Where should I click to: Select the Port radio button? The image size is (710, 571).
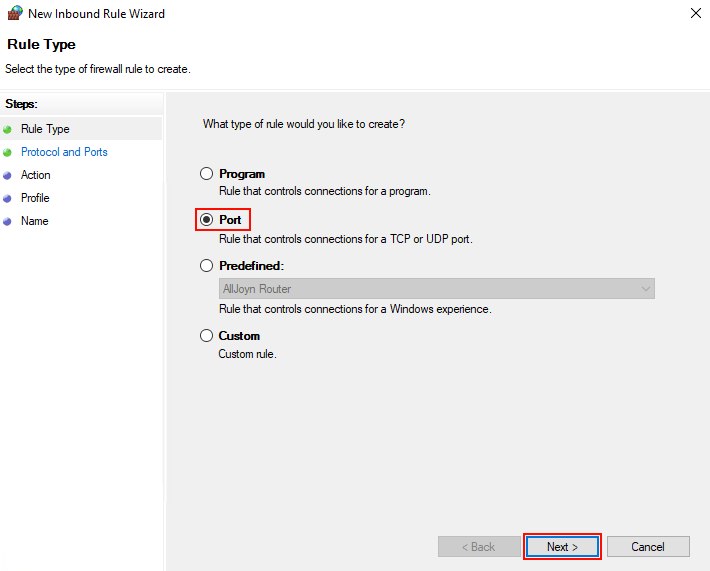tap(207, 220)
